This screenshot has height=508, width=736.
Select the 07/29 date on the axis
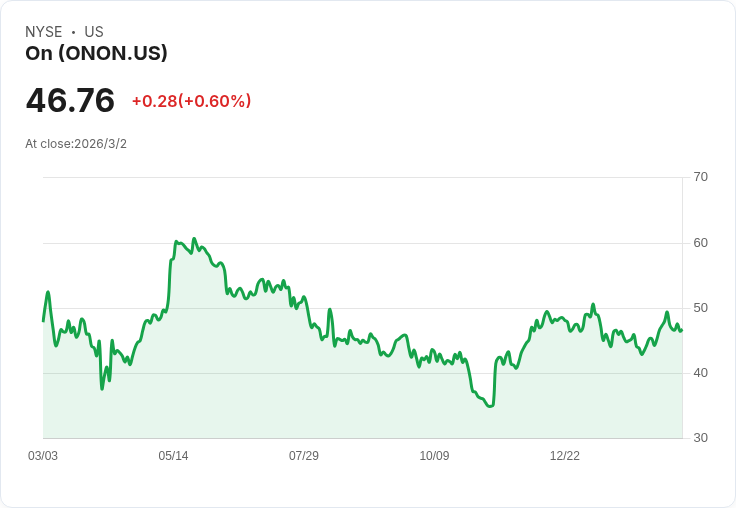304,456
